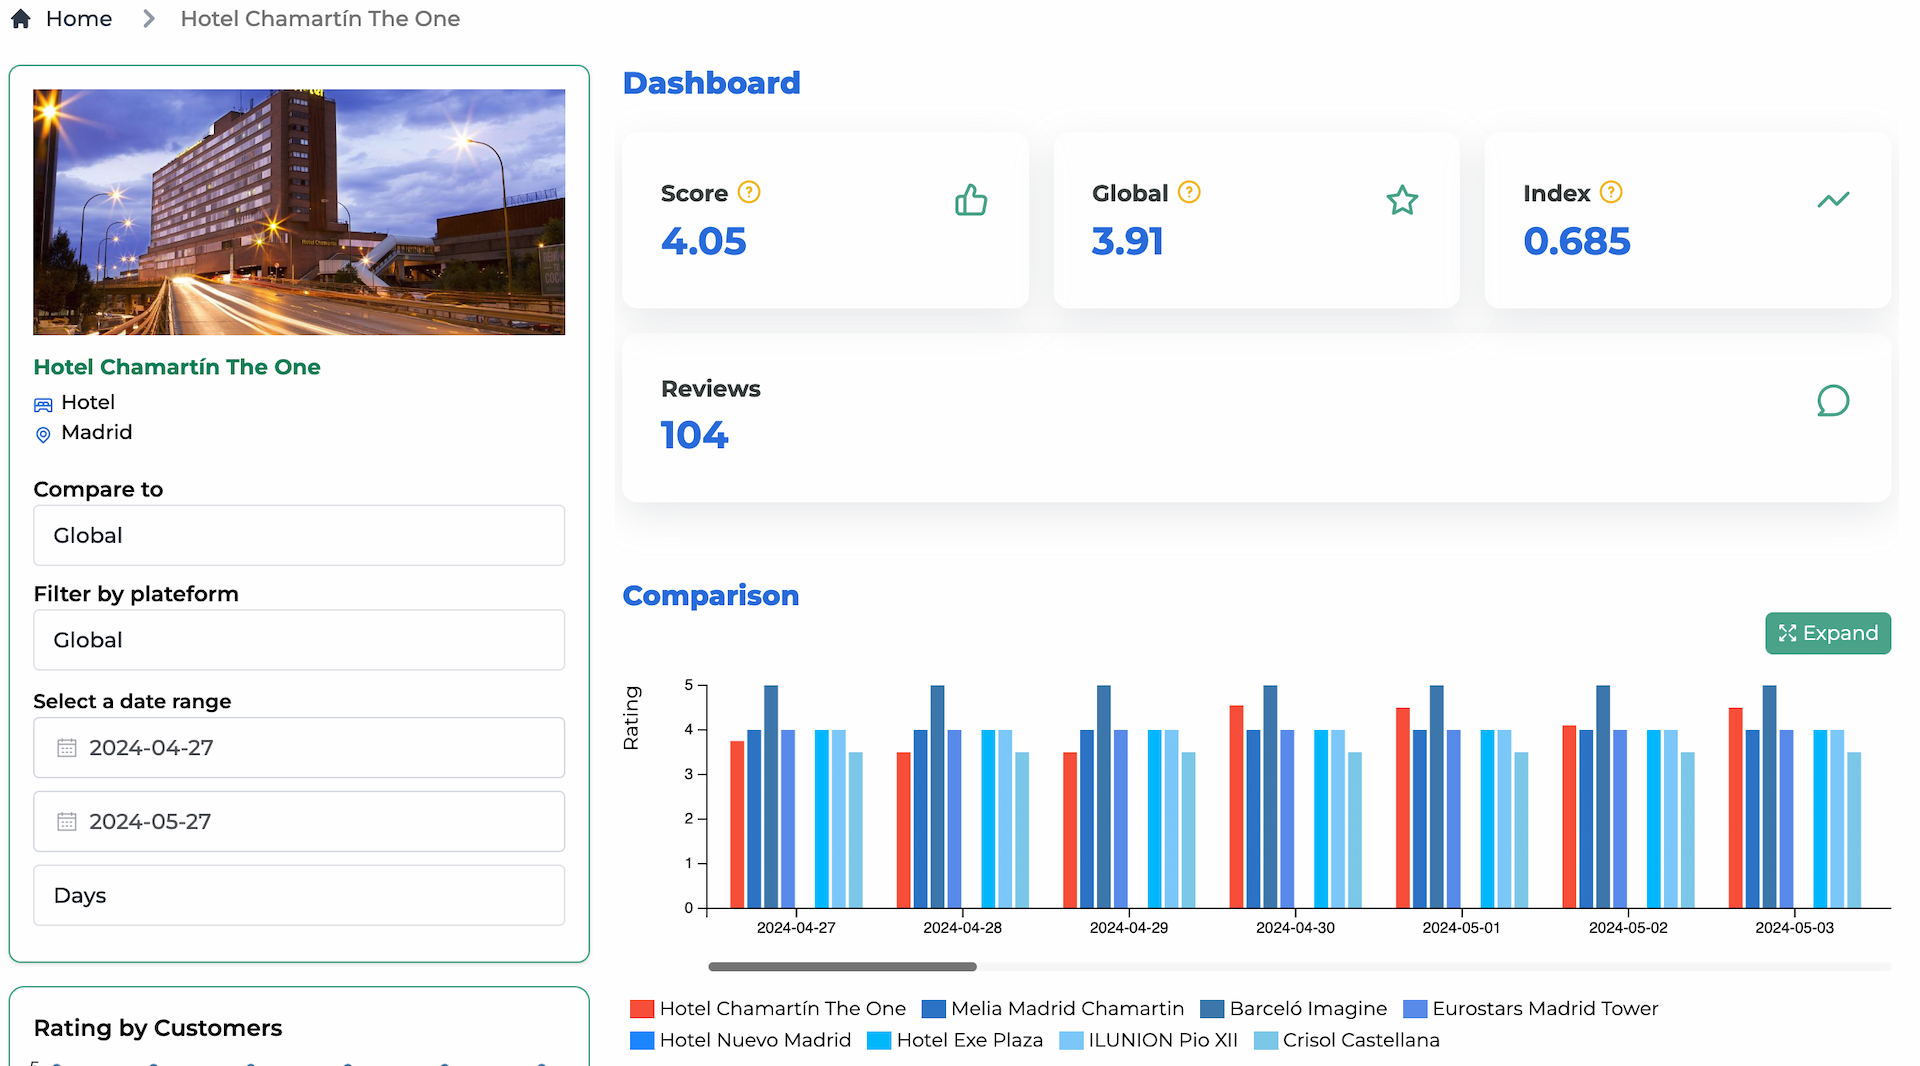Click the bed icon next to Hotel
This screenshot has width=1920, height=1066.
click(43, 404)
